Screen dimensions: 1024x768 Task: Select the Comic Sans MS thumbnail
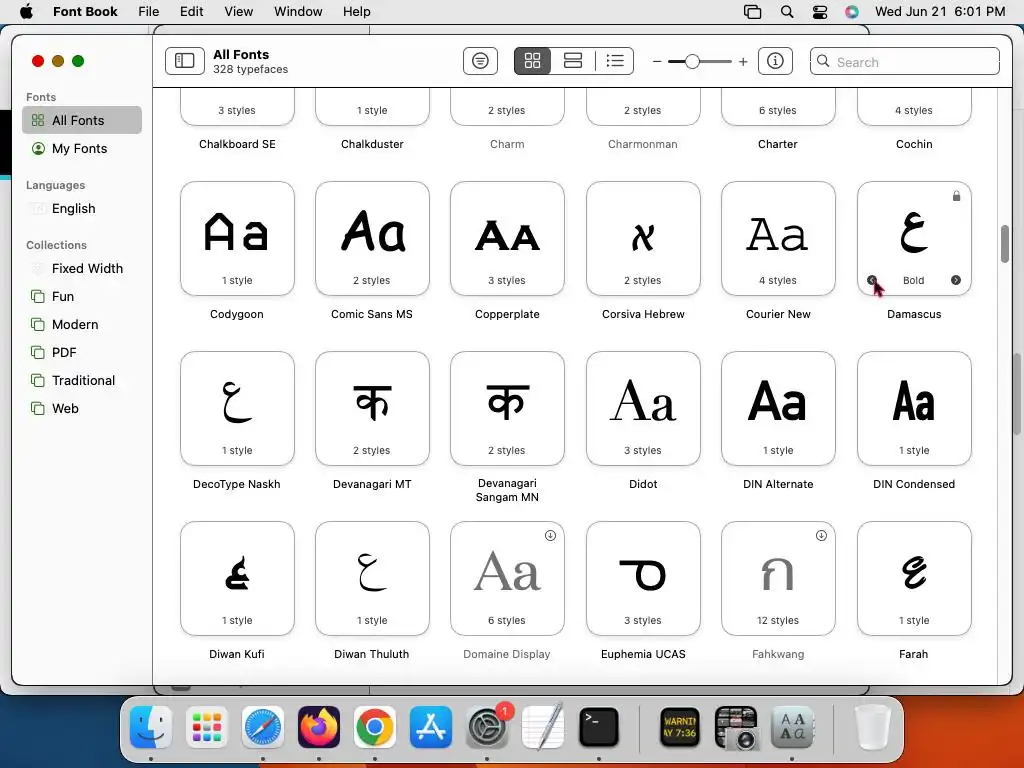[x=372, y=238]
